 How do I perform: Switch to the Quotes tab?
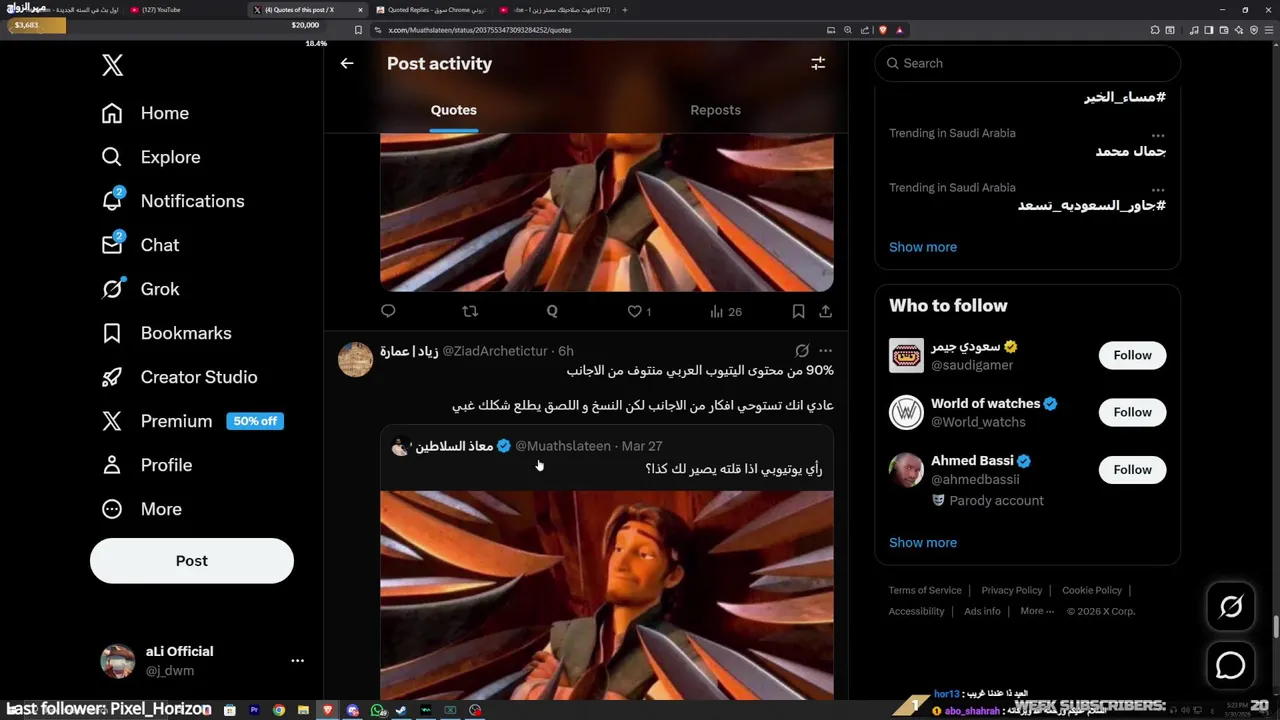click(454, 110)
